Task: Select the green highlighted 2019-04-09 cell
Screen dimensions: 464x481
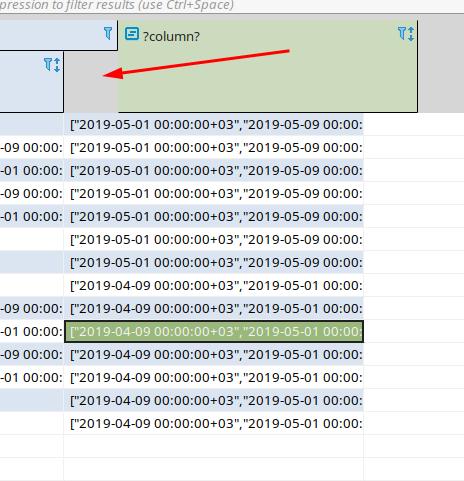Action: click(214, 331)
